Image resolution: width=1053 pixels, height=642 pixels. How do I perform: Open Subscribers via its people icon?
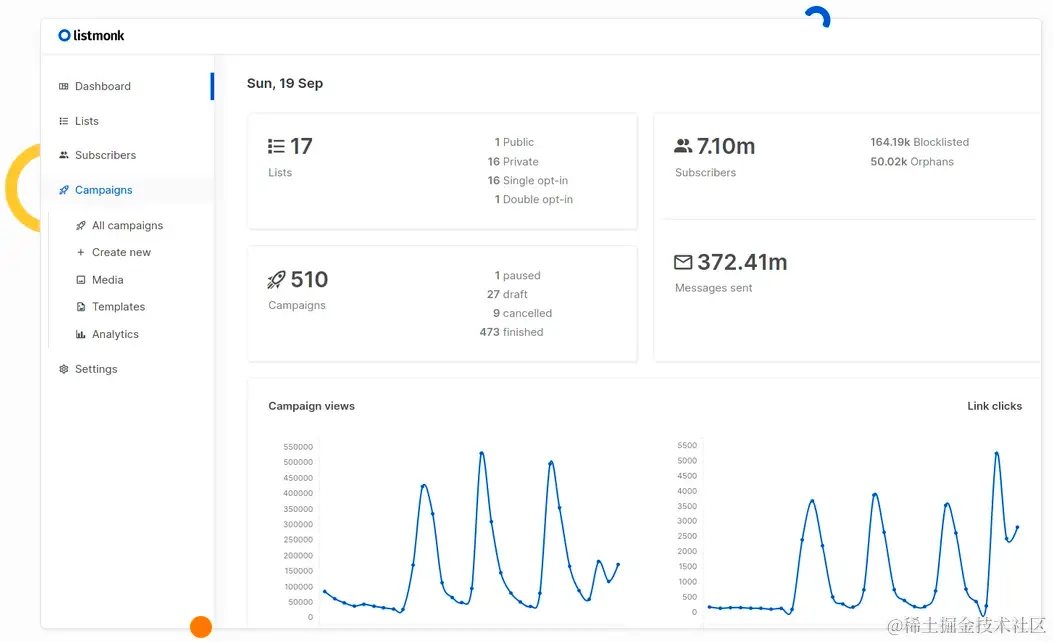[x=64, y=155]
